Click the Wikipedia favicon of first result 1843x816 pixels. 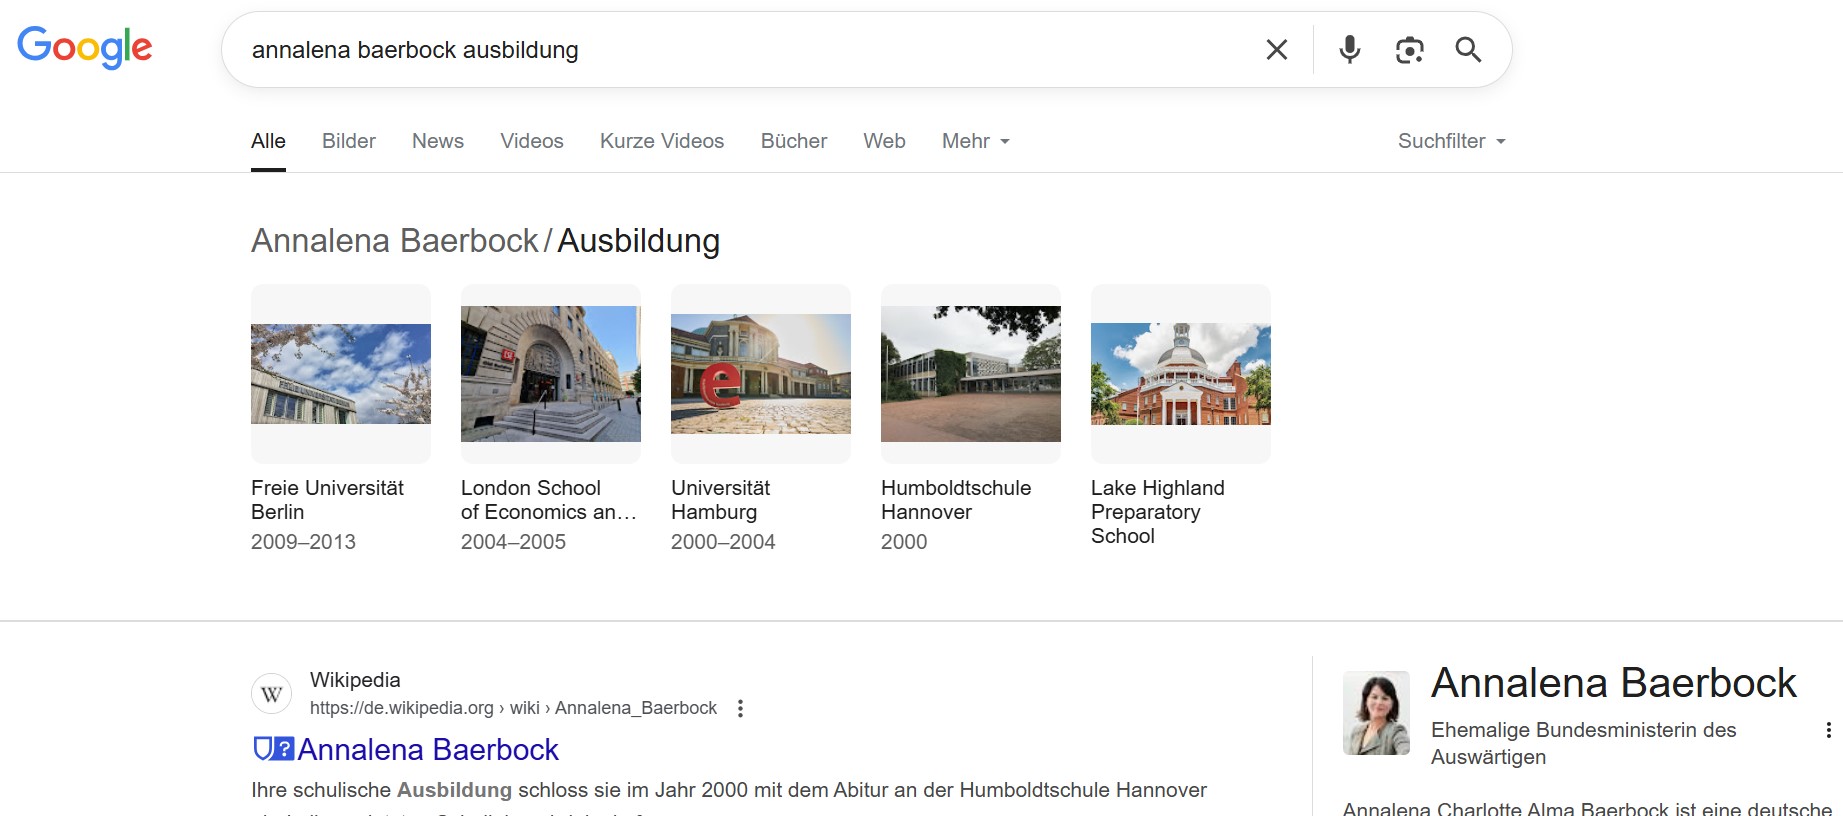pos(271,694)
